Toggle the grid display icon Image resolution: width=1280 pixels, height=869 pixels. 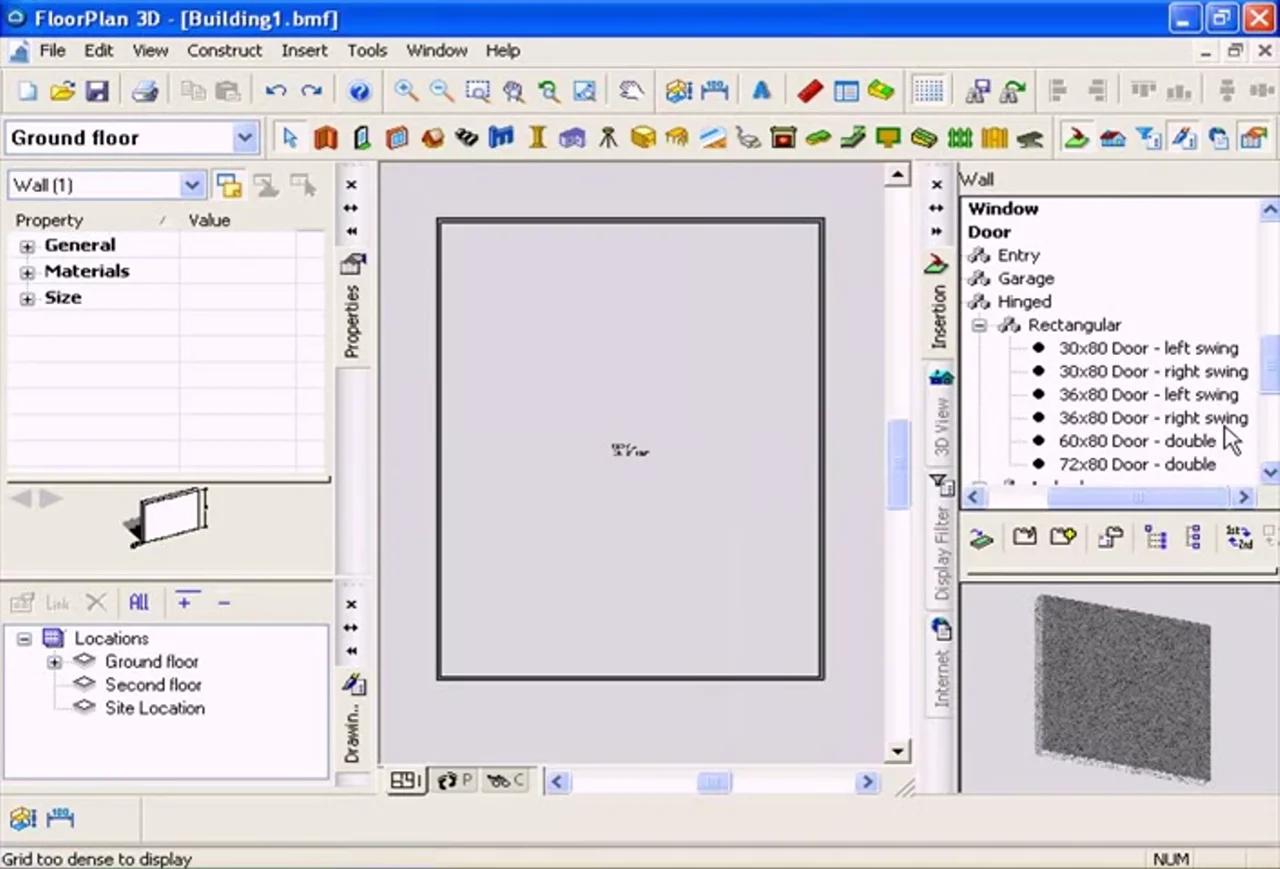click(x=928, y=92)
